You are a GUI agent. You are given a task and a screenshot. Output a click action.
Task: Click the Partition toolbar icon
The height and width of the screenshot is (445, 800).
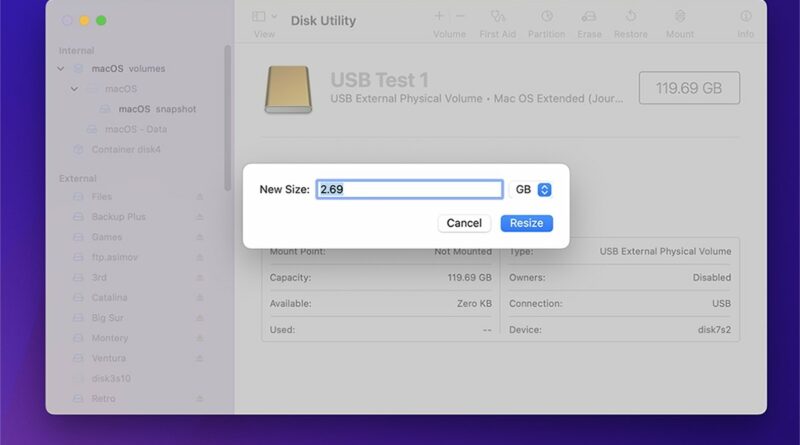click(546, 17)
